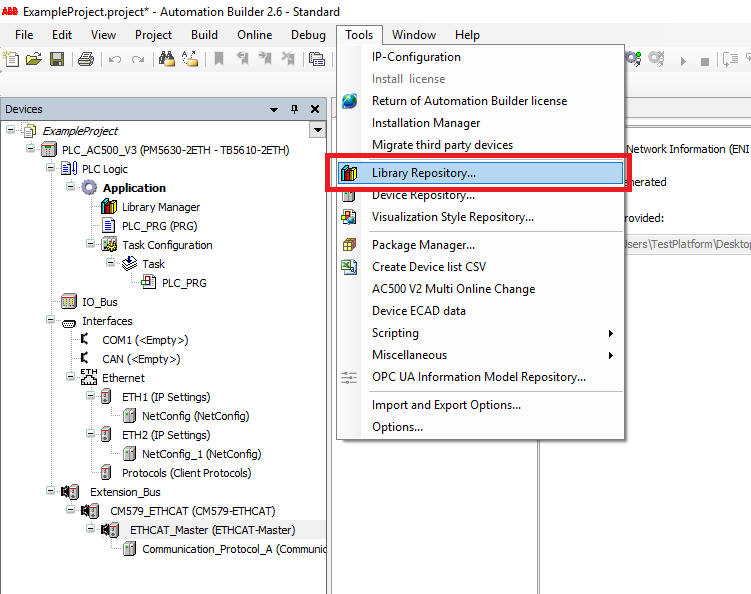Open Library Repository from Tools menu
The image size is (751, 594).
[x=423, y=173]
